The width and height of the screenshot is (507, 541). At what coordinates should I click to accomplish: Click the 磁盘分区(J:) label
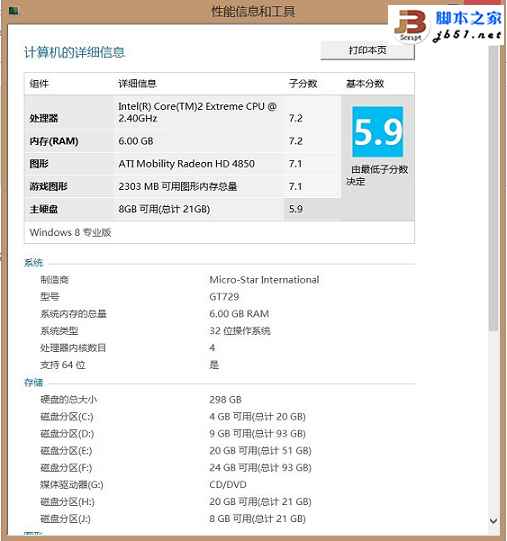coord(66,519)
